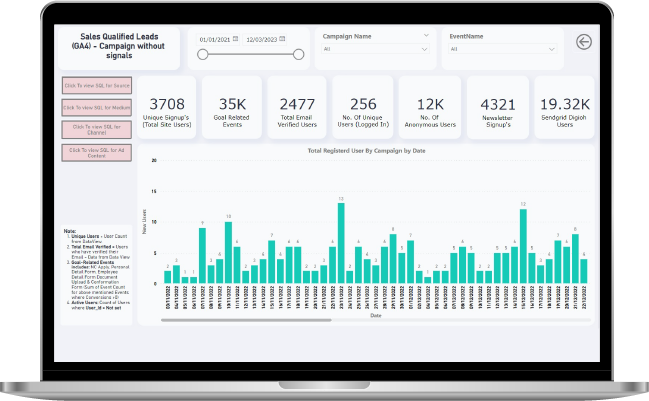Select the 2477 Total Email Verified Users card
The image size is (649, 401).
(297, 108)
